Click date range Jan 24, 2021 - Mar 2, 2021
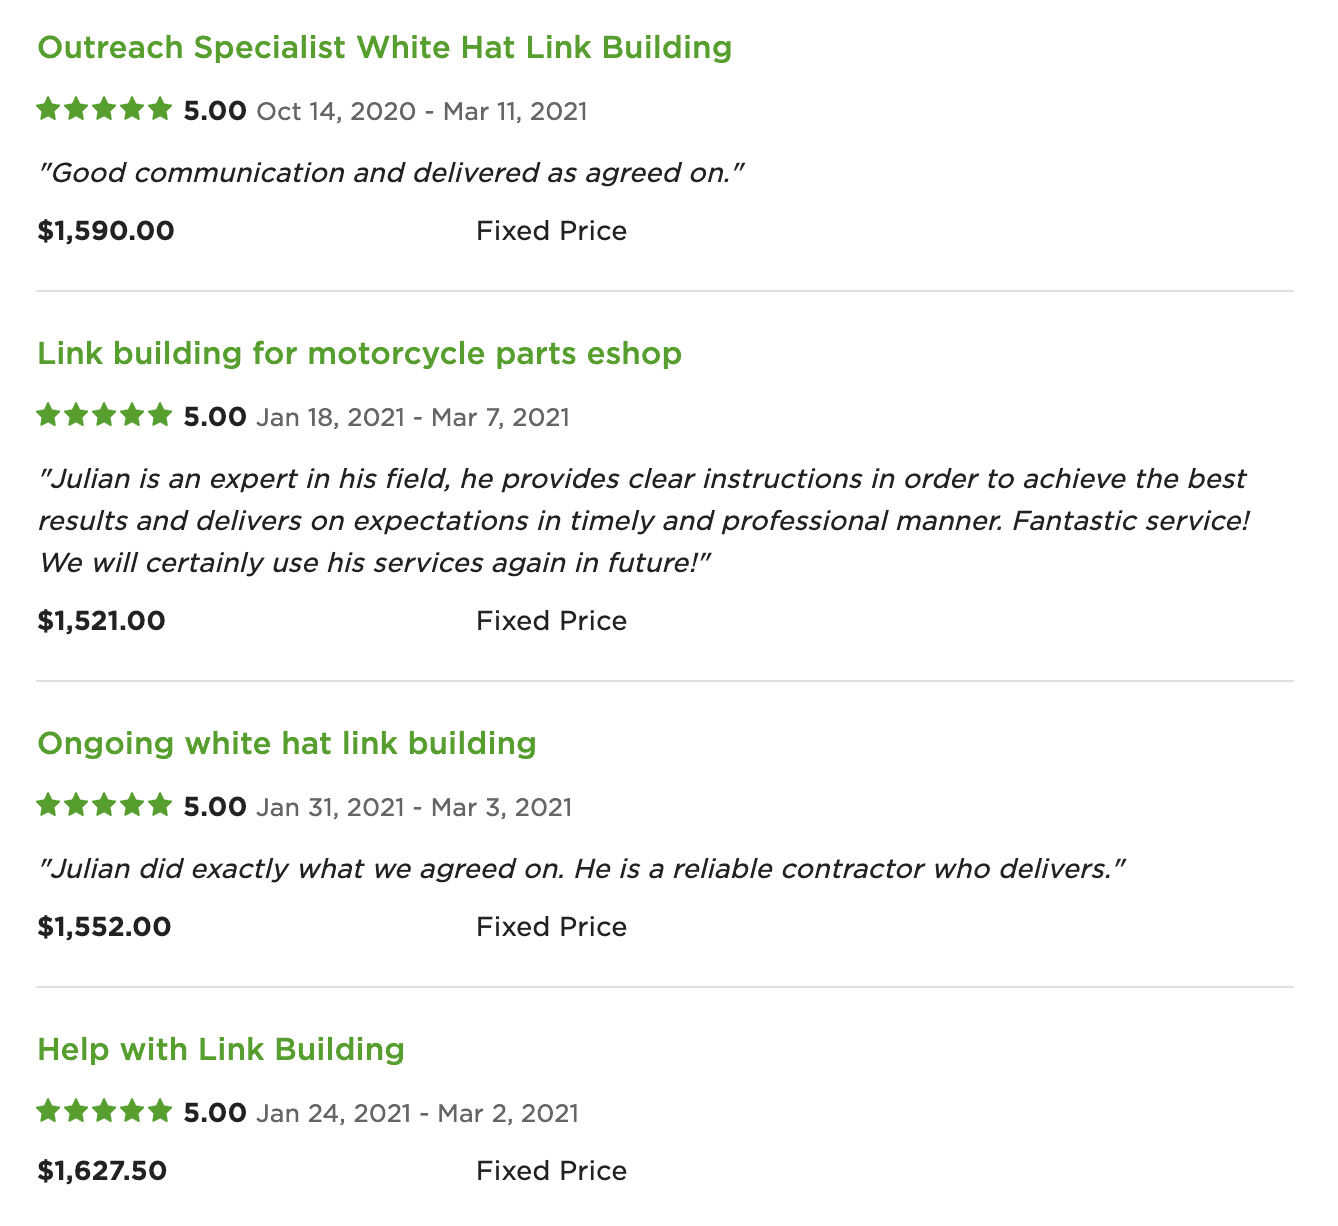1338x1226 pixels. point(418,1113)
